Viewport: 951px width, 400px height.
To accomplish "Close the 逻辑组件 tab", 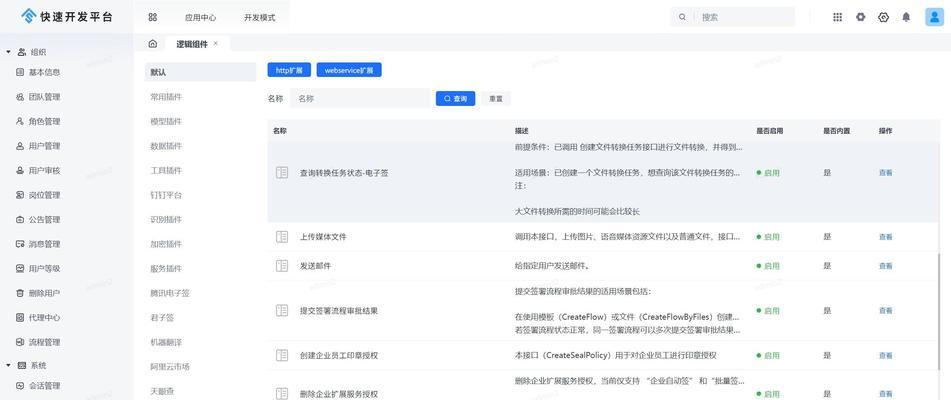I will pyautogui.click(x=216, y=44).
